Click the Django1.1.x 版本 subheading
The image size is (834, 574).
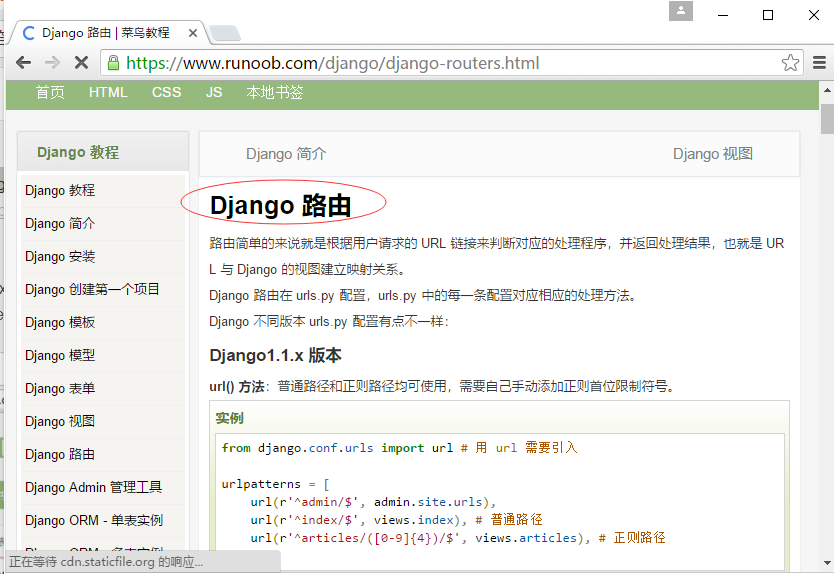click(x=276, y=355)
